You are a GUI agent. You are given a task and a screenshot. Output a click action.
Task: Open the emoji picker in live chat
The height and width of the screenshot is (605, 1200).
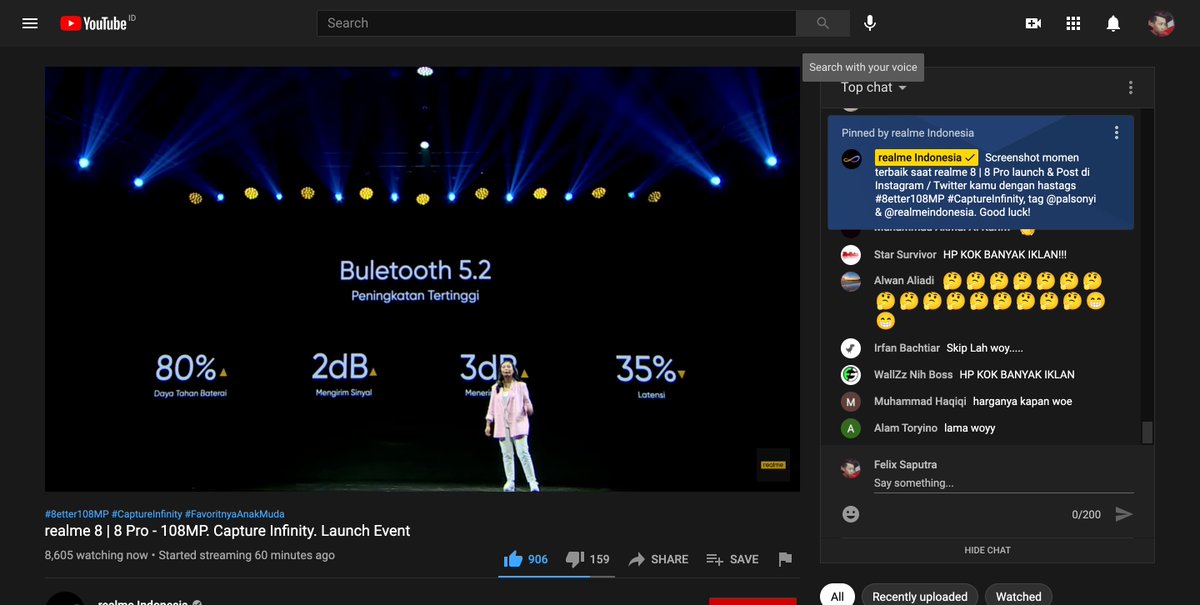pyautogui.click(x=851, y=513)
